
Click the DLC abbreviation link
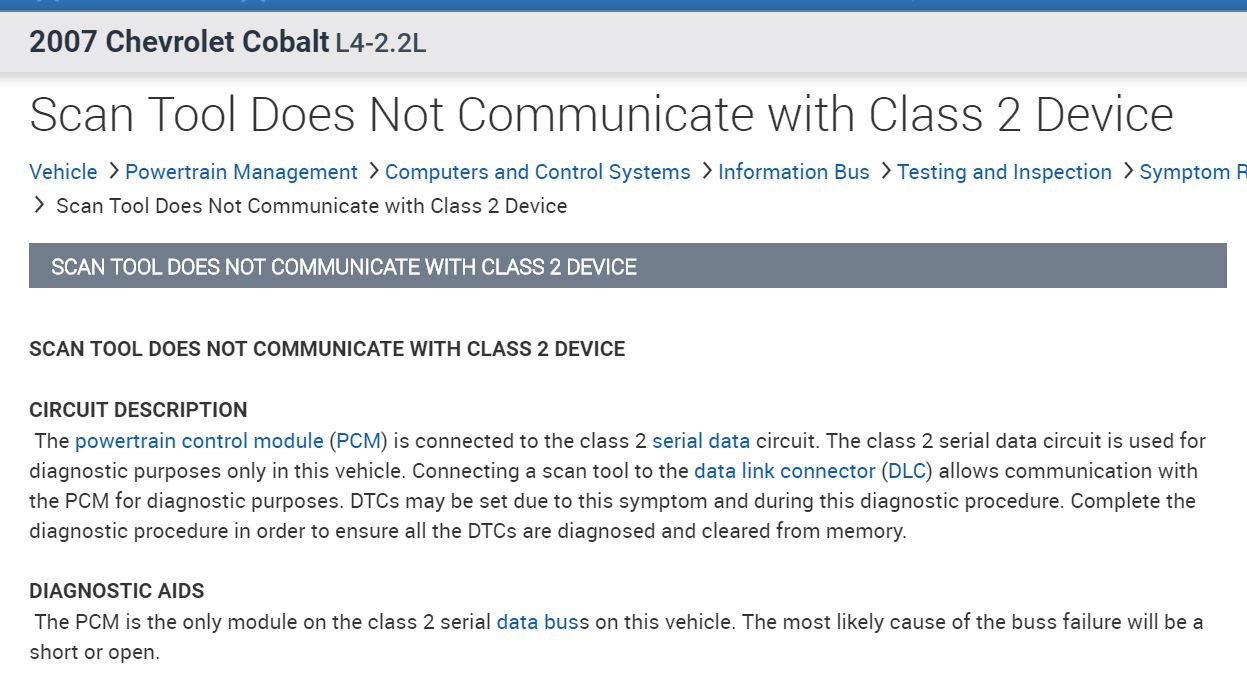pos(907,471)
